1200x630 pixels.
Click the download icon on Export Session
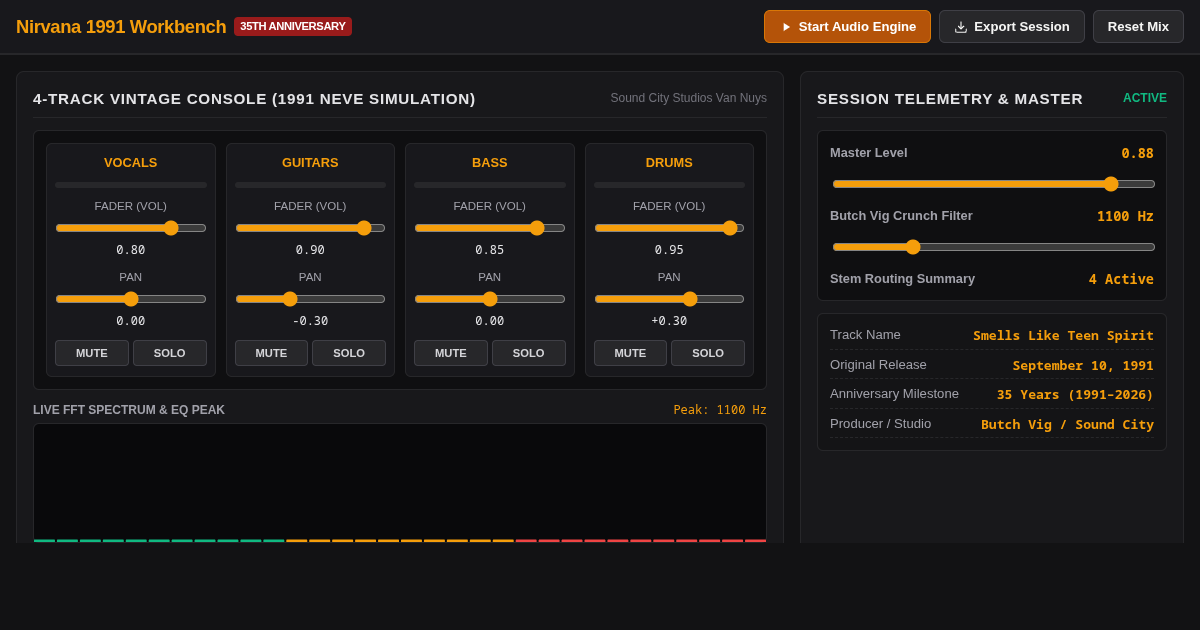tap(961, 27)
